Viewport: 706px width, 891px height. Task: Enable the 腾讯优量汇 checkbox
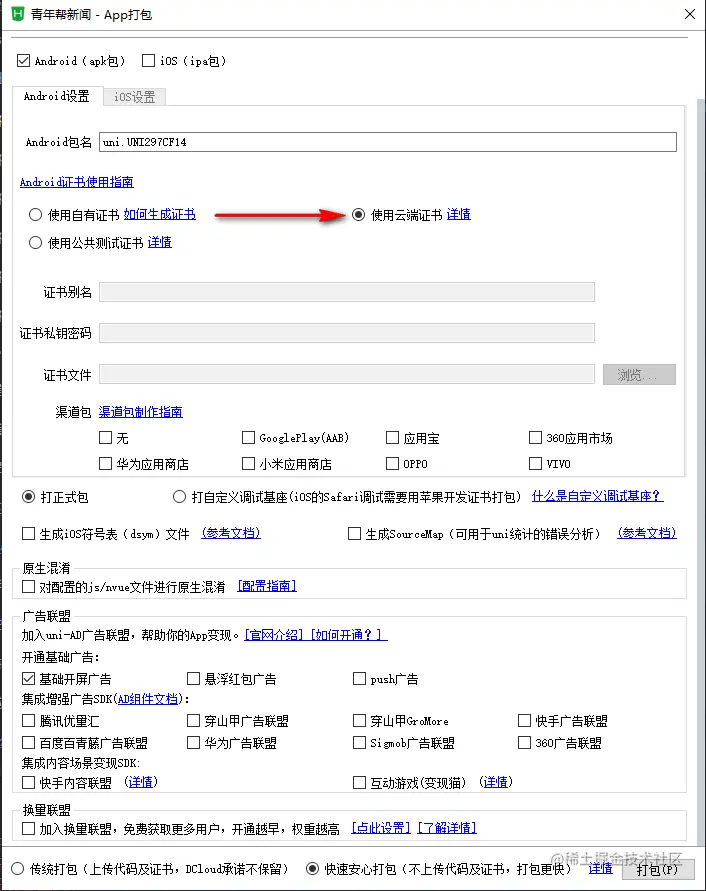tap(28, 721)
